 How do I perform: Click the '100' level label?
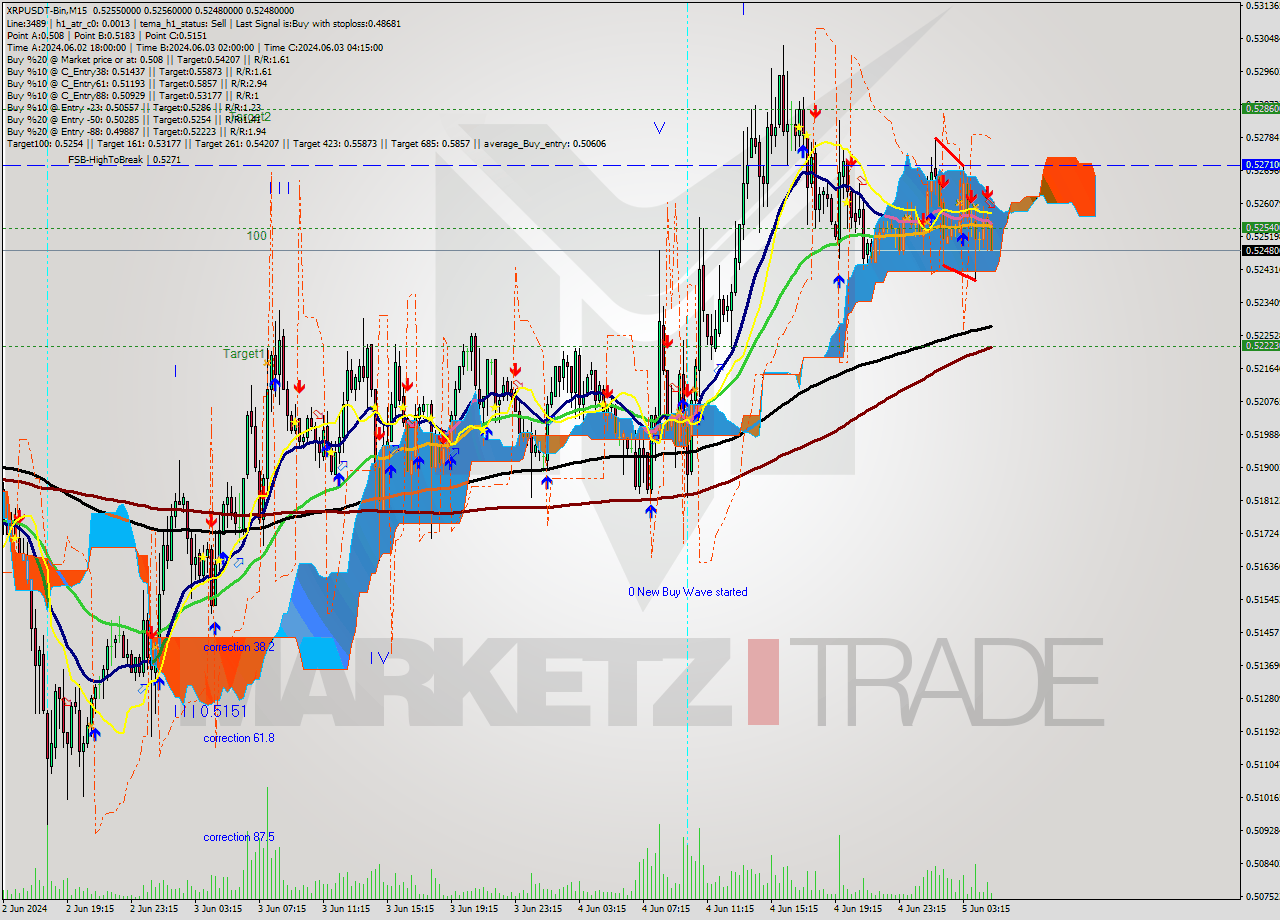pos(257,236)
